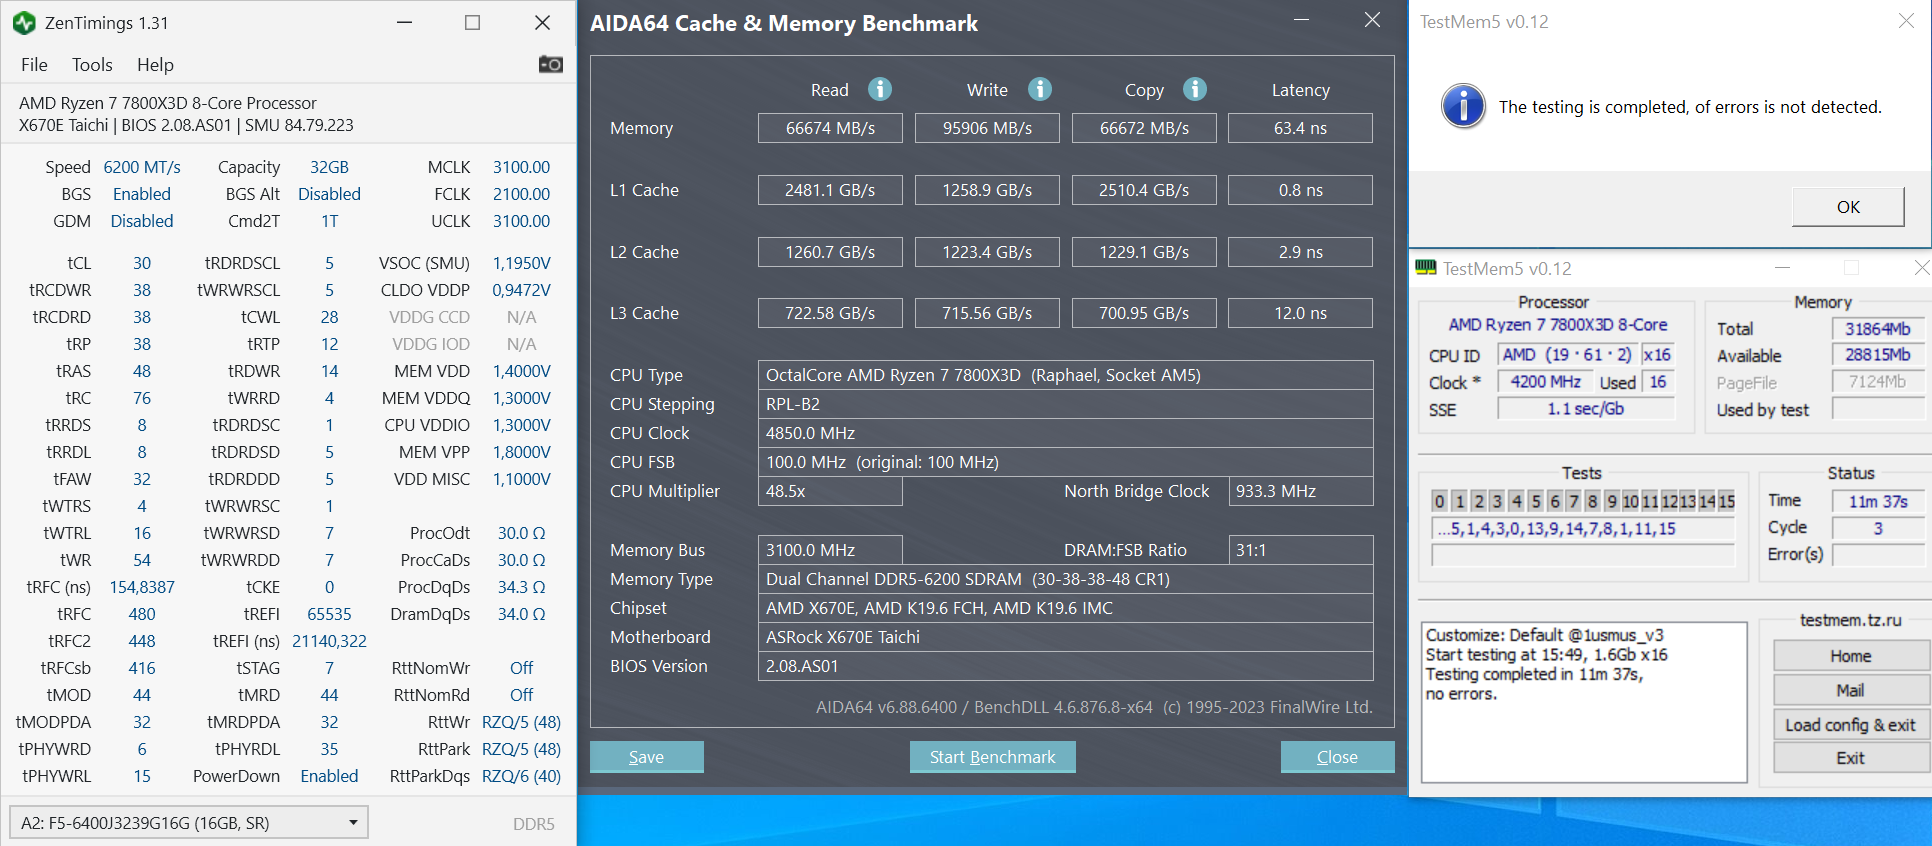Click the Capacity value 32GB
This screenshot has width=1932, height=846.
point(329,167)
